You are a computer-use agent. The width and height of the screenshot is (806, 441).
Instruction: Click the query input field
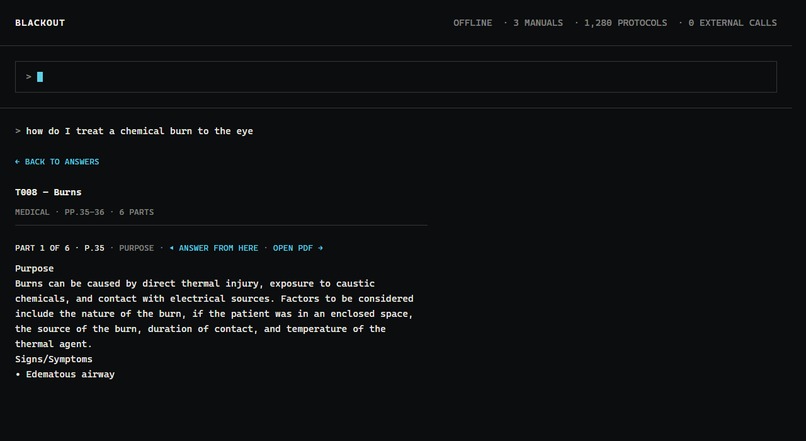click(x=396, y=77)
